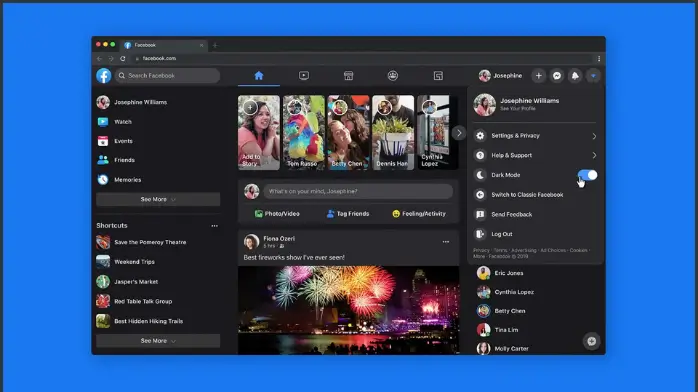Image resolution: width=698 pixels, height=392 pixels.
Task: Click the What's on your mind box
Action: pos(358,191)
